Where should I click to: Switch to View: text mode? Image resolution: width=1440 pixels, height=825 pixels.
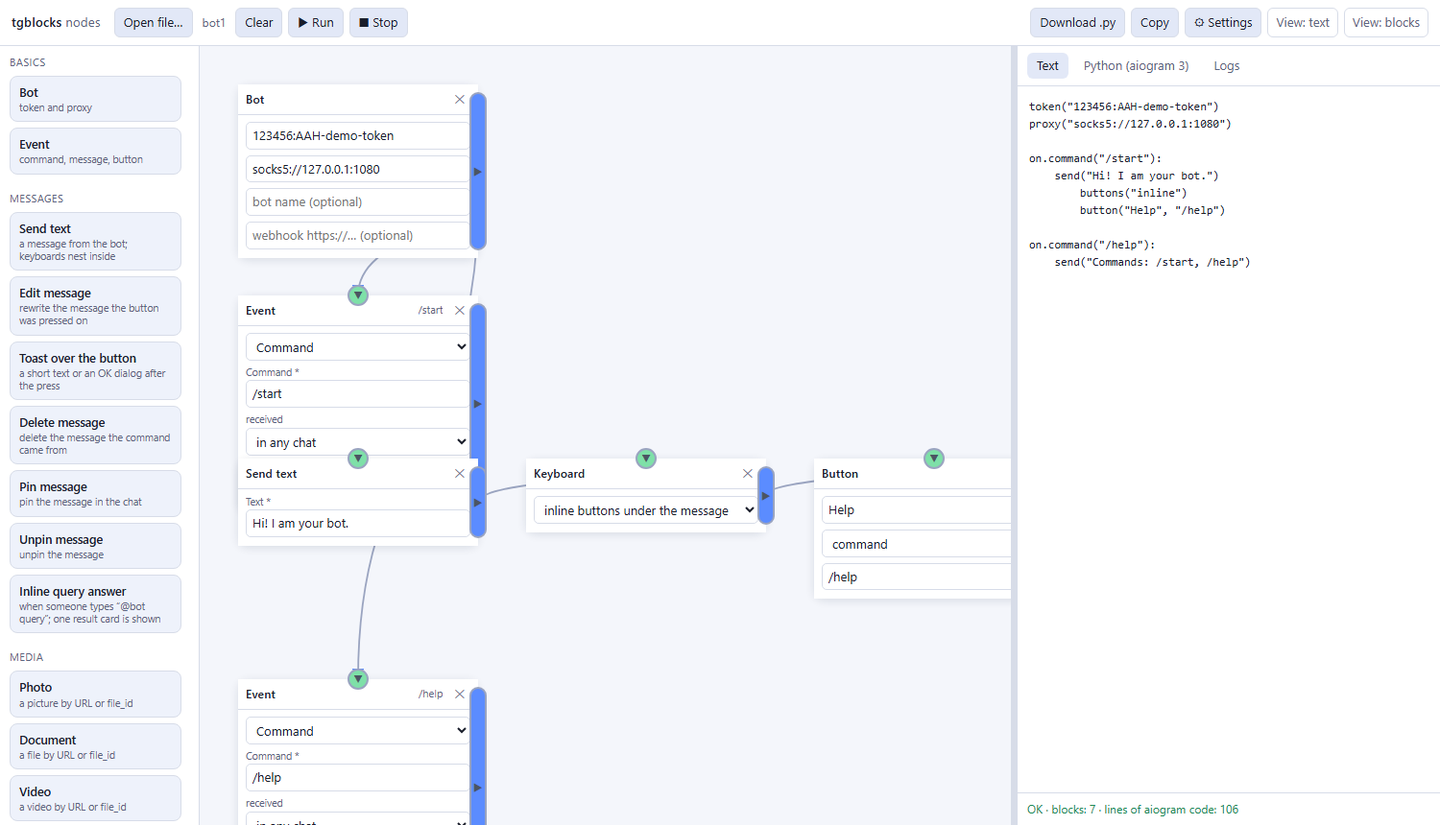click(x=1303, y=23)
